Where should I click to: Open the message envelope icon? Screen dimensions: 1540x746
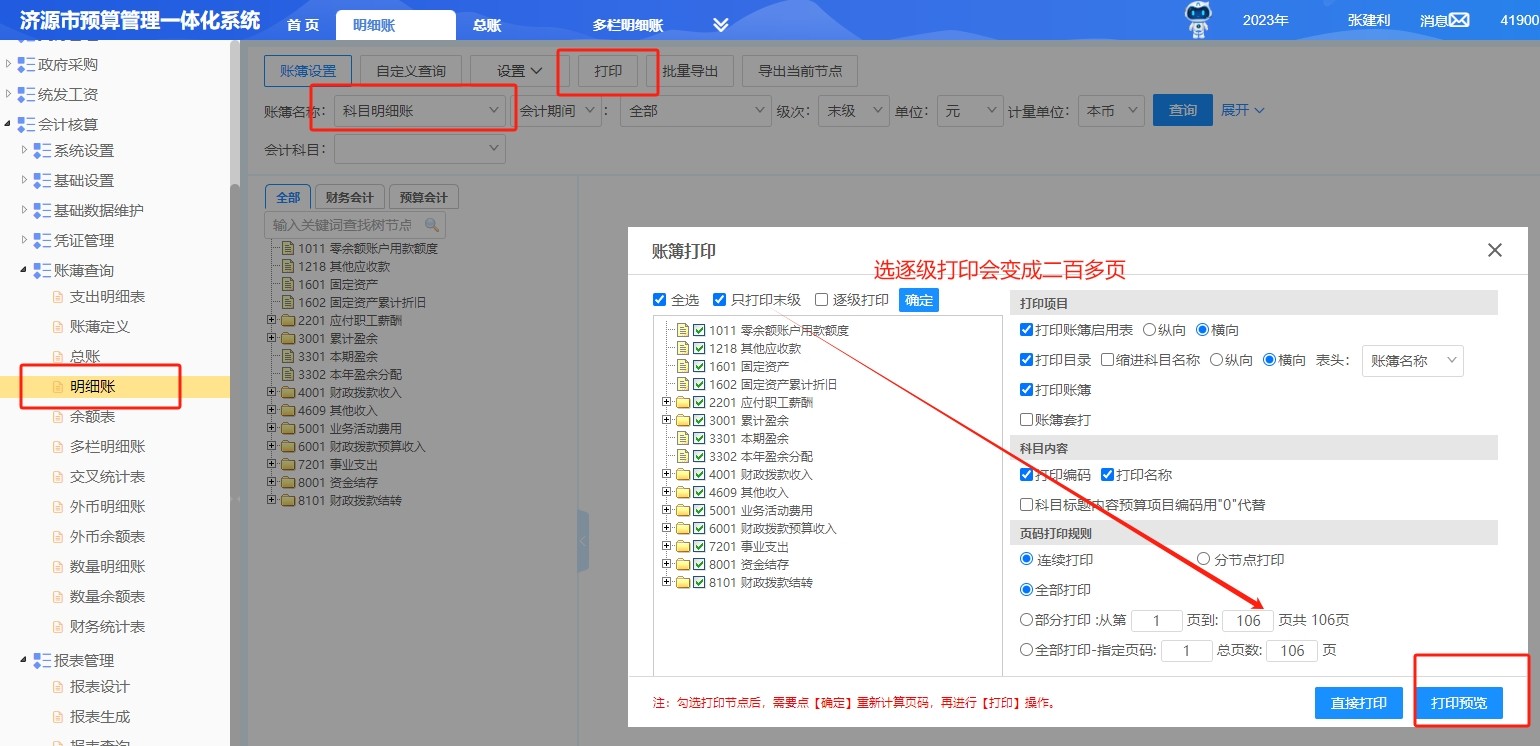1459,20
